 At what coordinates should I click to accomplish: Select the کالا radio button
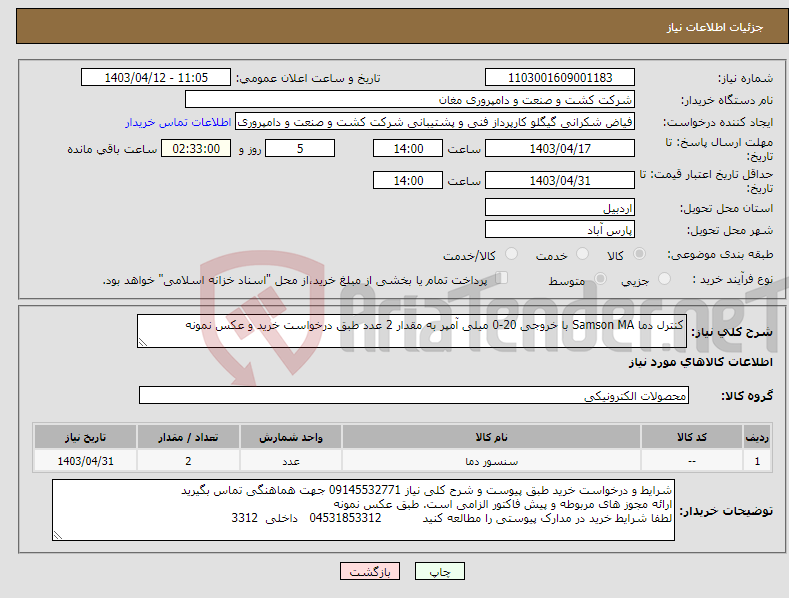click(x=640, y=254)
